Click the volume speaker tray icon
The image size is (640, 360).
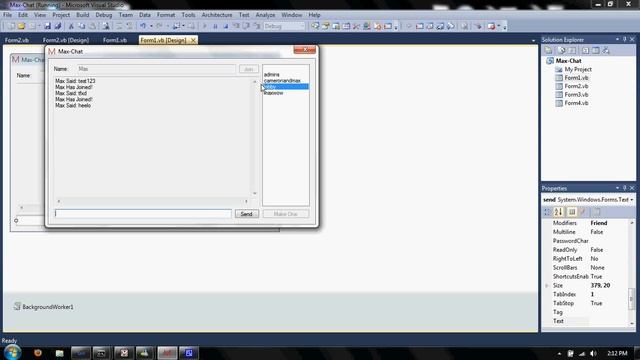tap(593, 353)
